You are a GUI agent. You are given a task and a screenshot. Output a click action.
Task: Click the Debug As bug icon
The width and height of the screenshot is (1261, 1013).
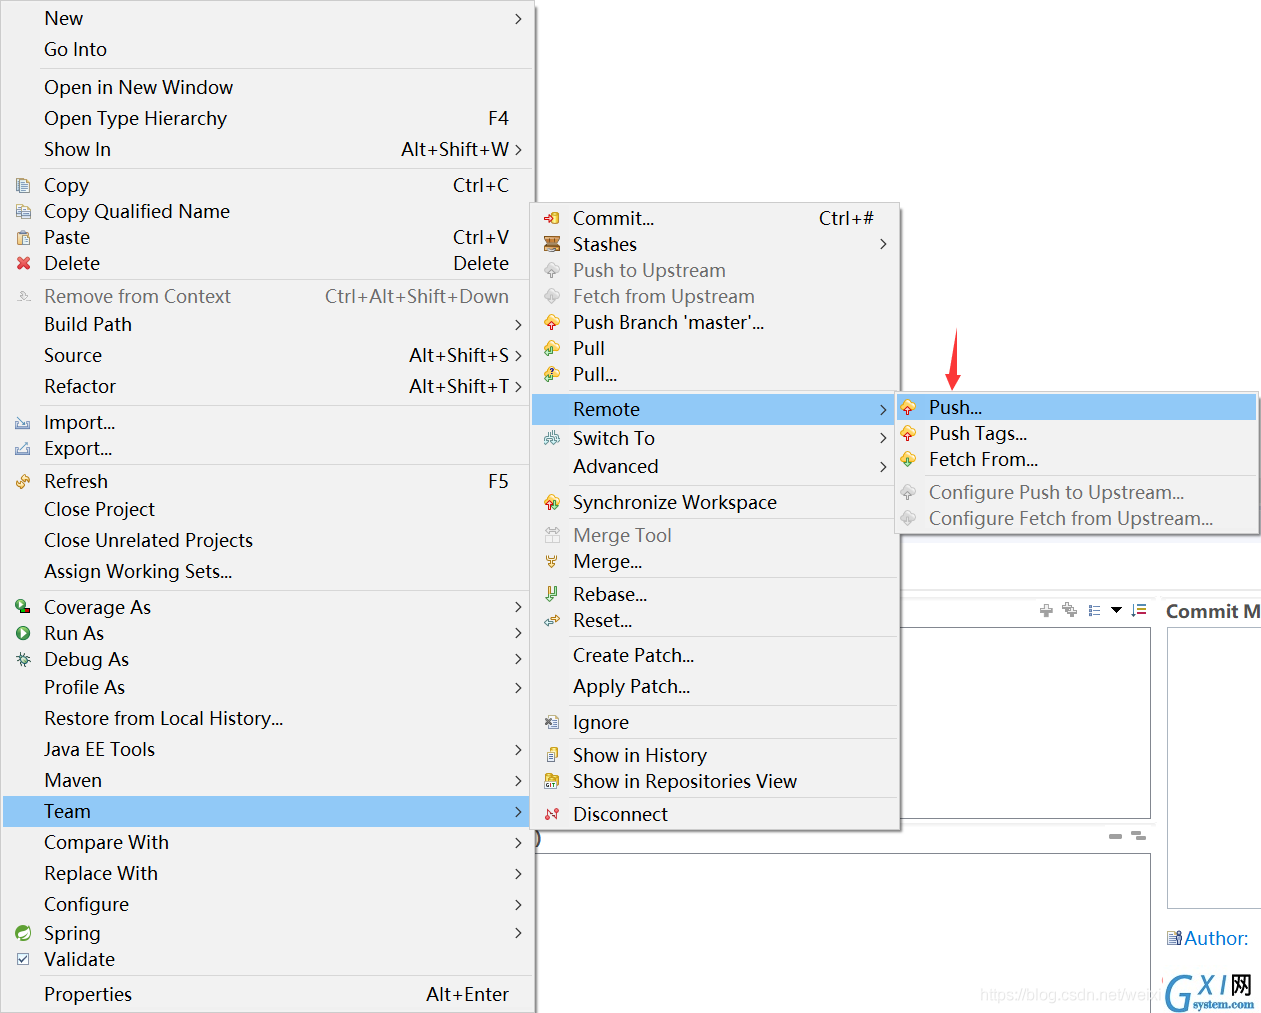23,659
